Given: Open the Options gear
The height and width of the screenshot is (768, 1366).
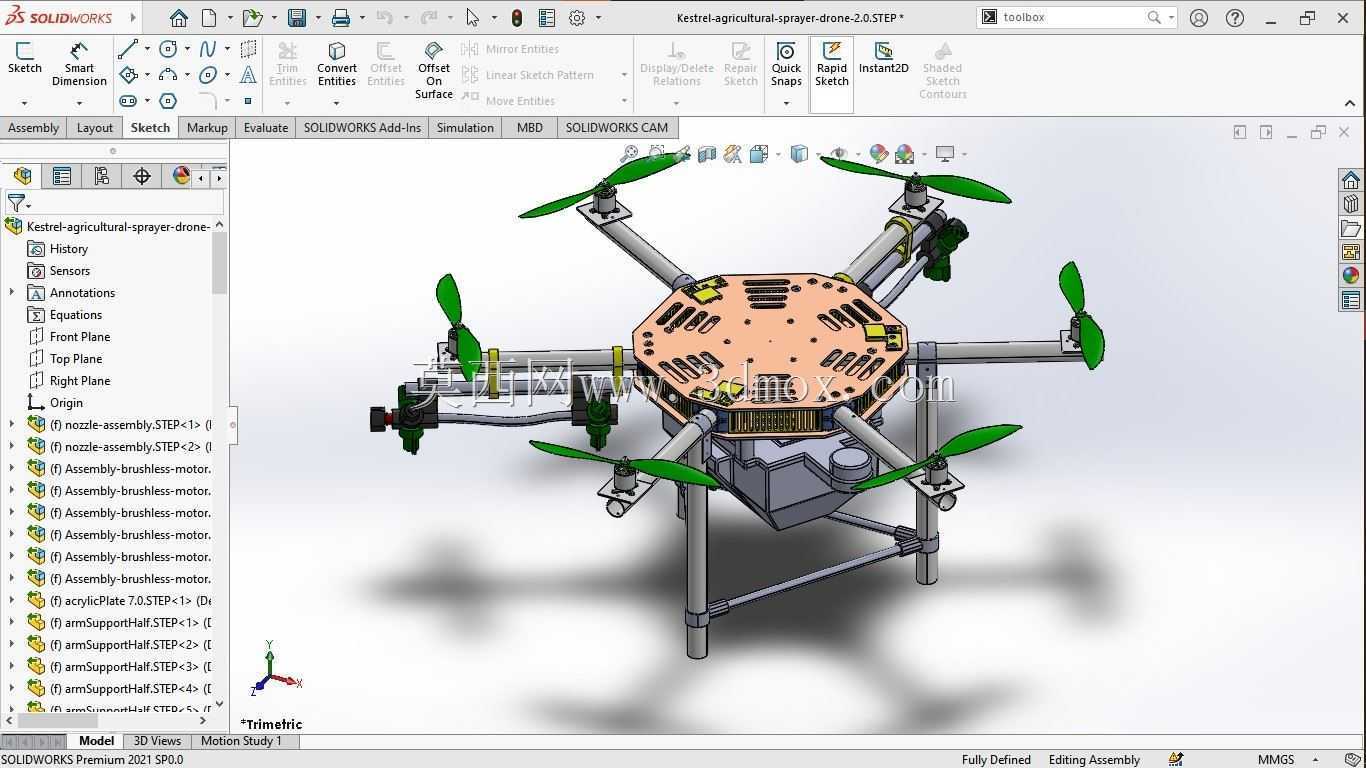Looking at the screenshot, I should pyautogui.click(x=577, y=18).
